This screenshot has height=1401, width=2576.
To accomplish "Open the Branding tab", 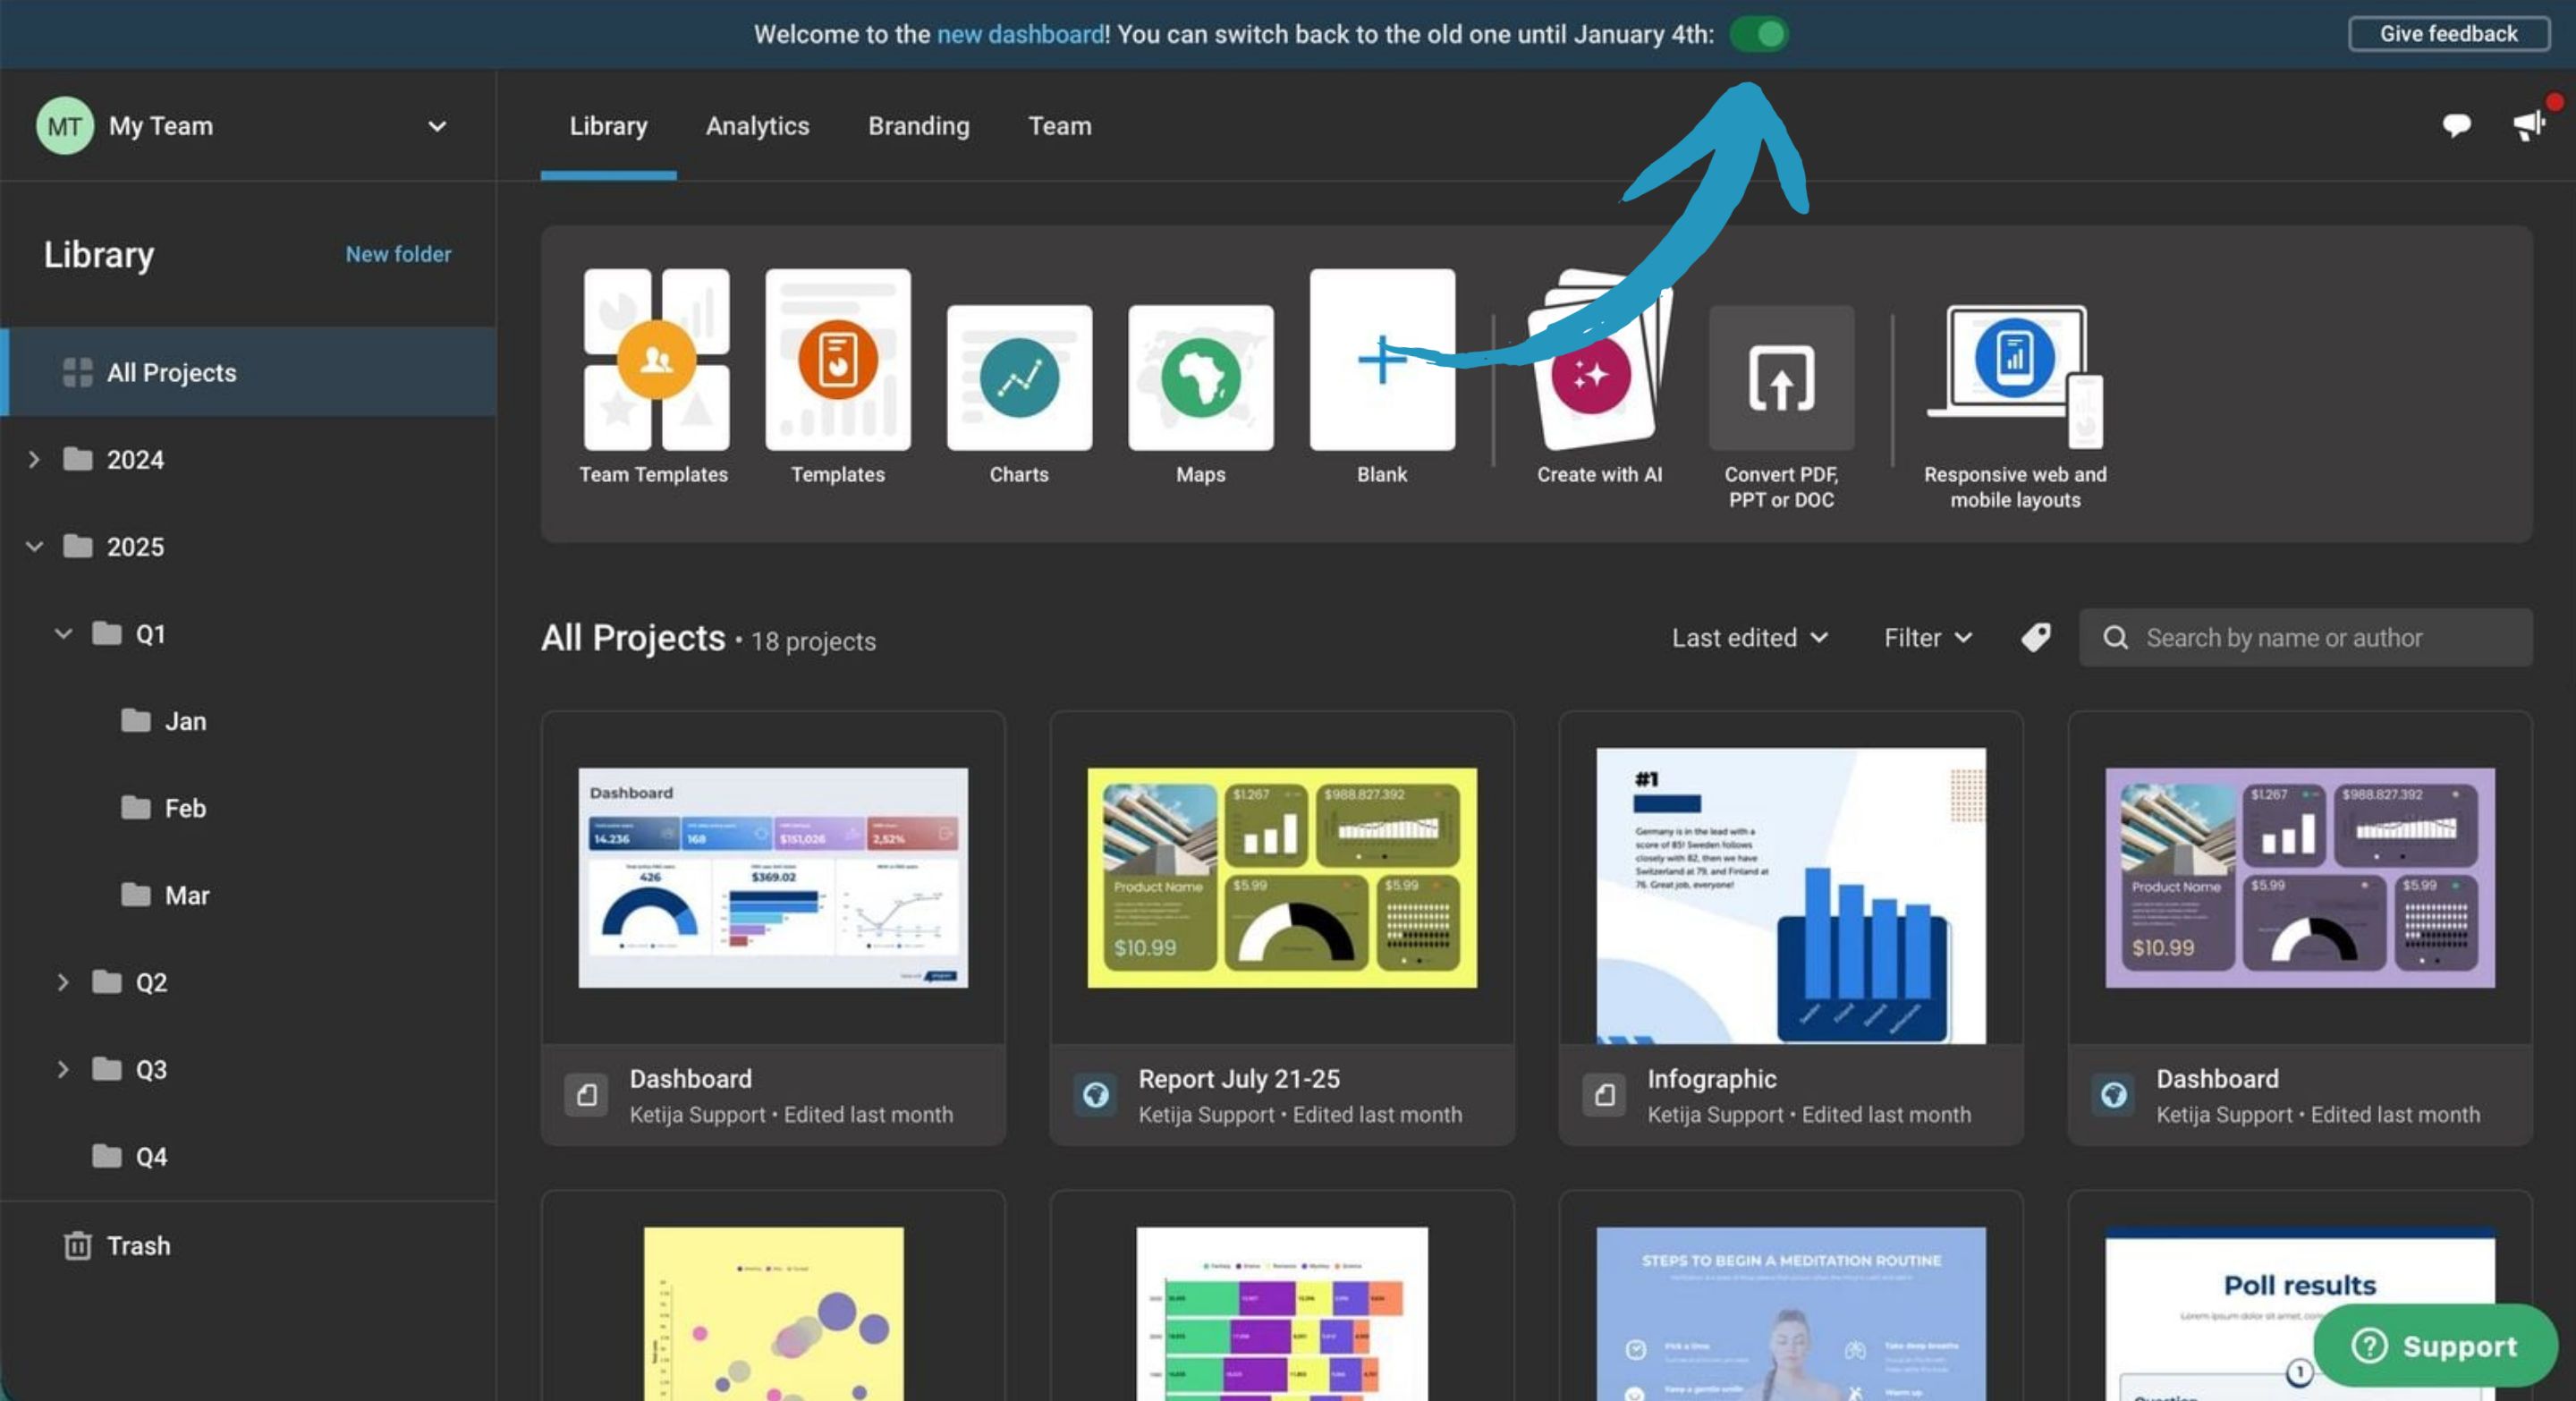I will (x=917, y=126).
